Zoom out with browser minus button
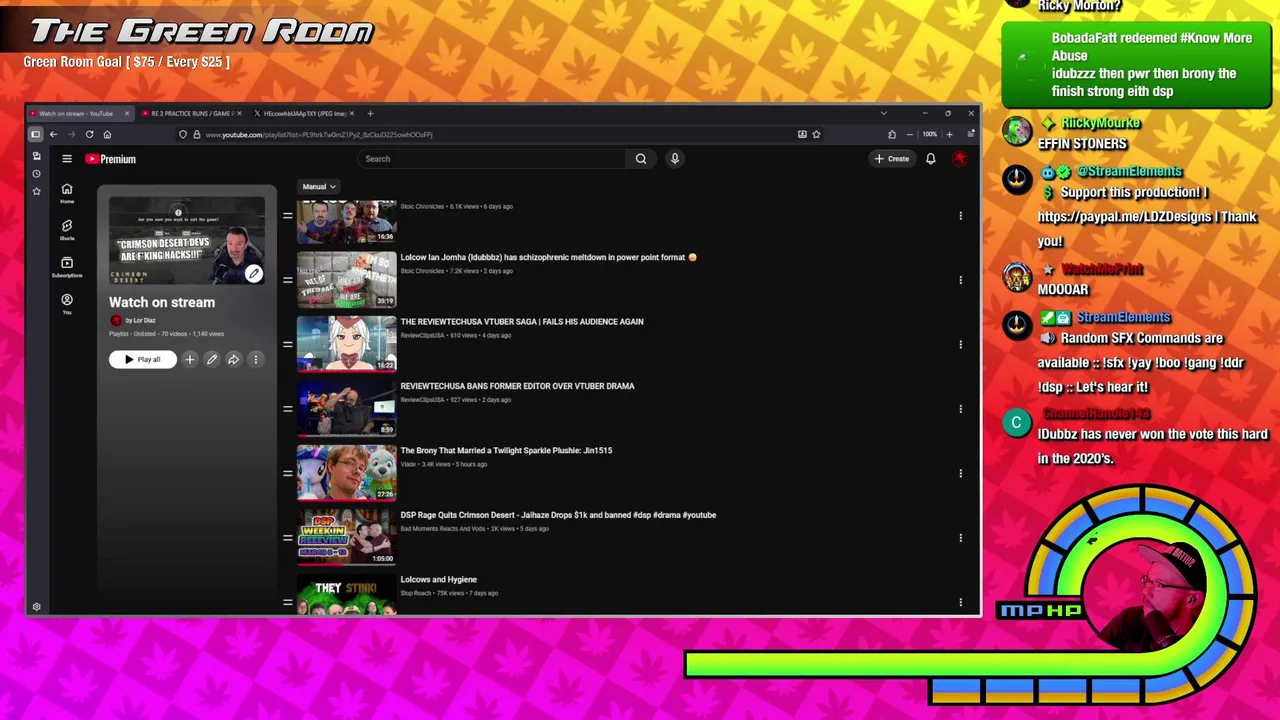Viewport: 1280px width, 720px height. 909,134
